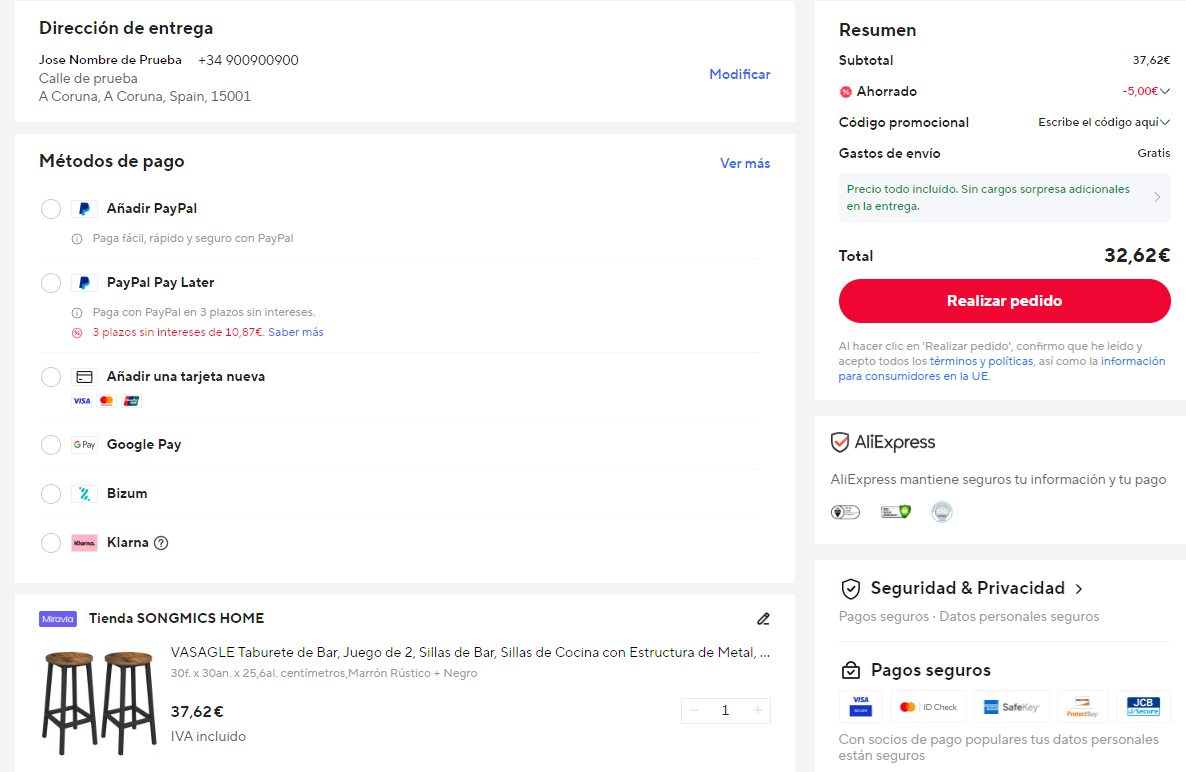Increase product quantity with plus button
The height and width of the screenshot is (772, 1186).
757,711
